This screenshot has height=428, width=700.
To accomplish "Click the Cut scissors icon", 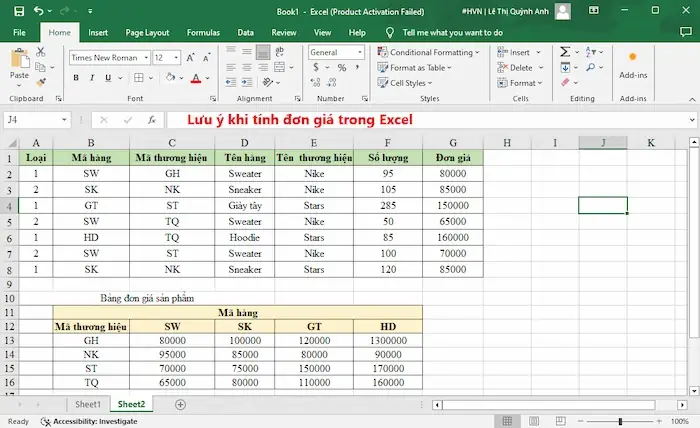I will pyautogui.click(x=41, y=52).
